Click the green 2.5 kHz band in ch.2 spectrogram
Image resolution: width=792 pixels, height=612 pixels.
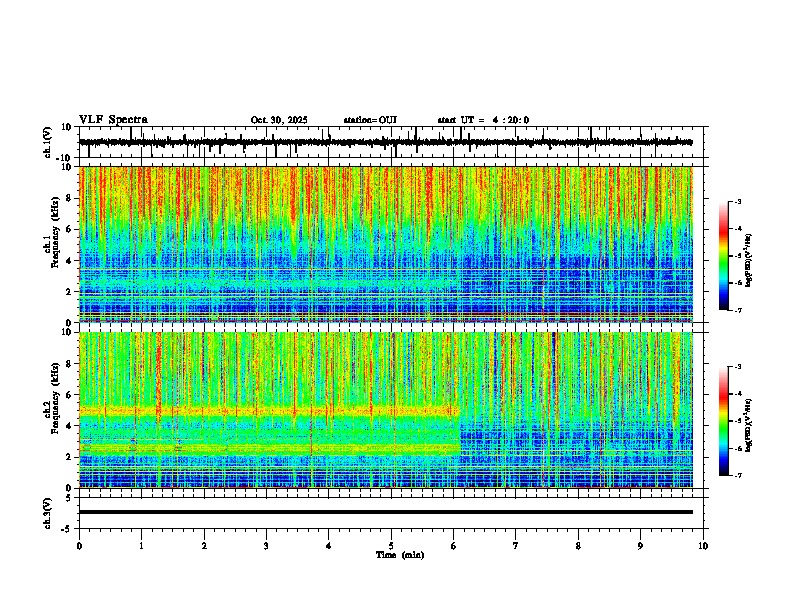(269, 448)
